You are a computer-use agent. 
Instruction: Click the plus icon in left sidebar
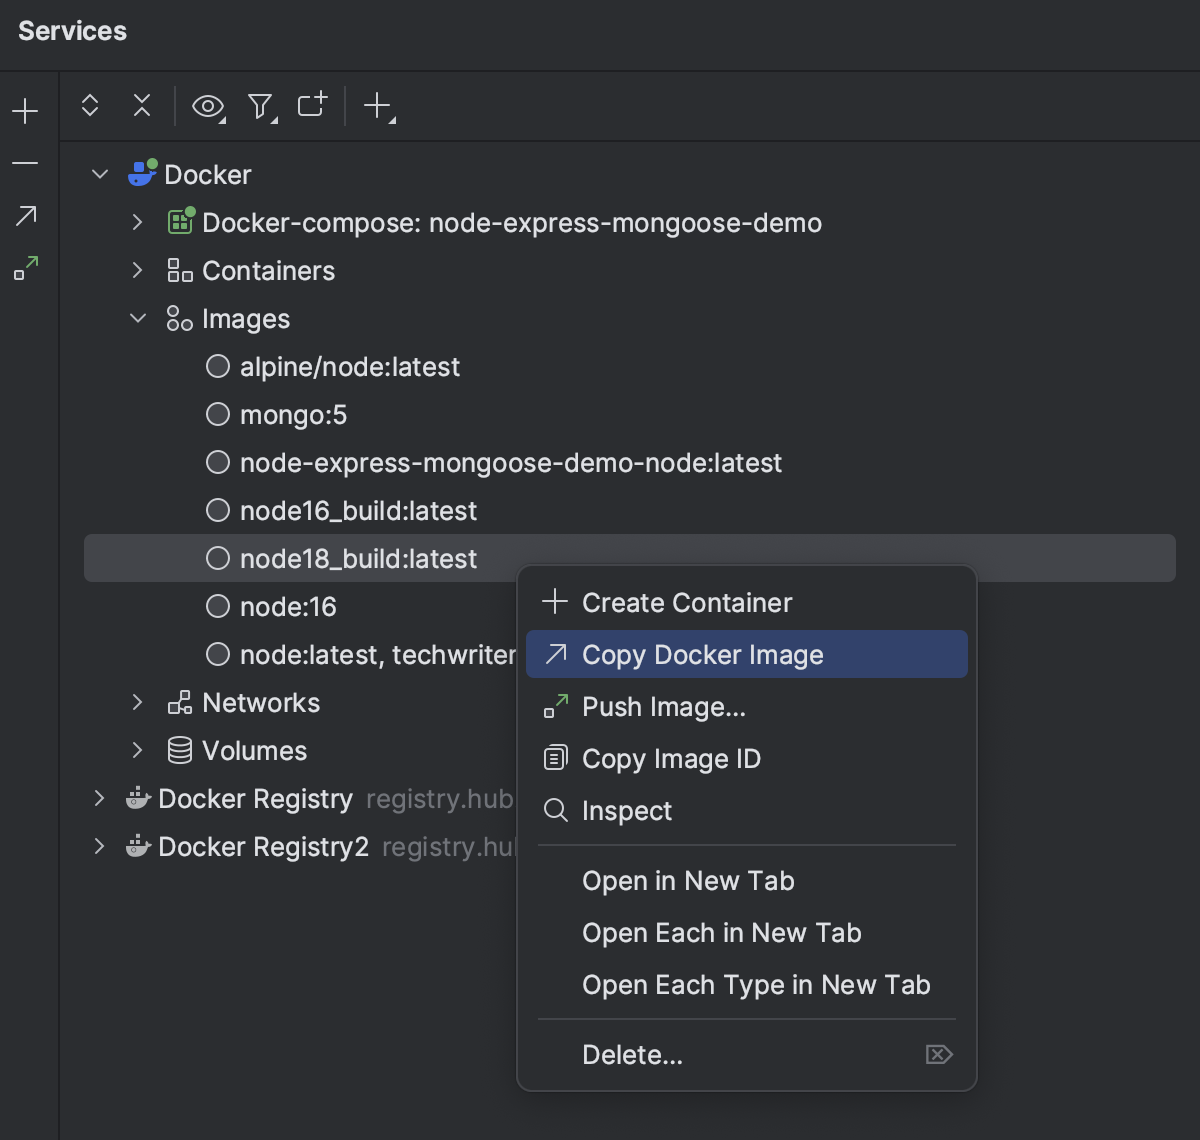[x=25, y=111]
